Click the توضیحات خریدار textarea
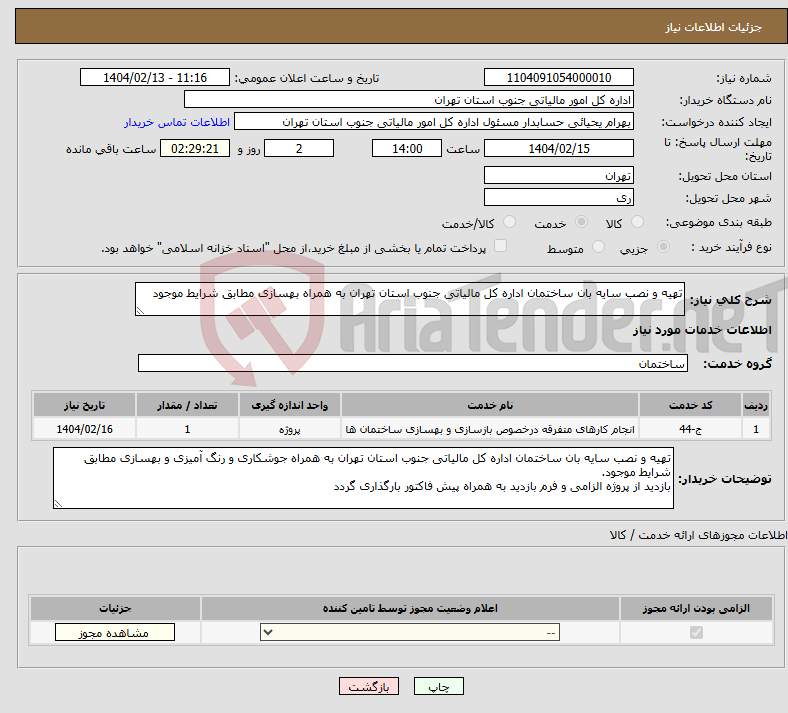788x713 pixels. click(363, 478)
